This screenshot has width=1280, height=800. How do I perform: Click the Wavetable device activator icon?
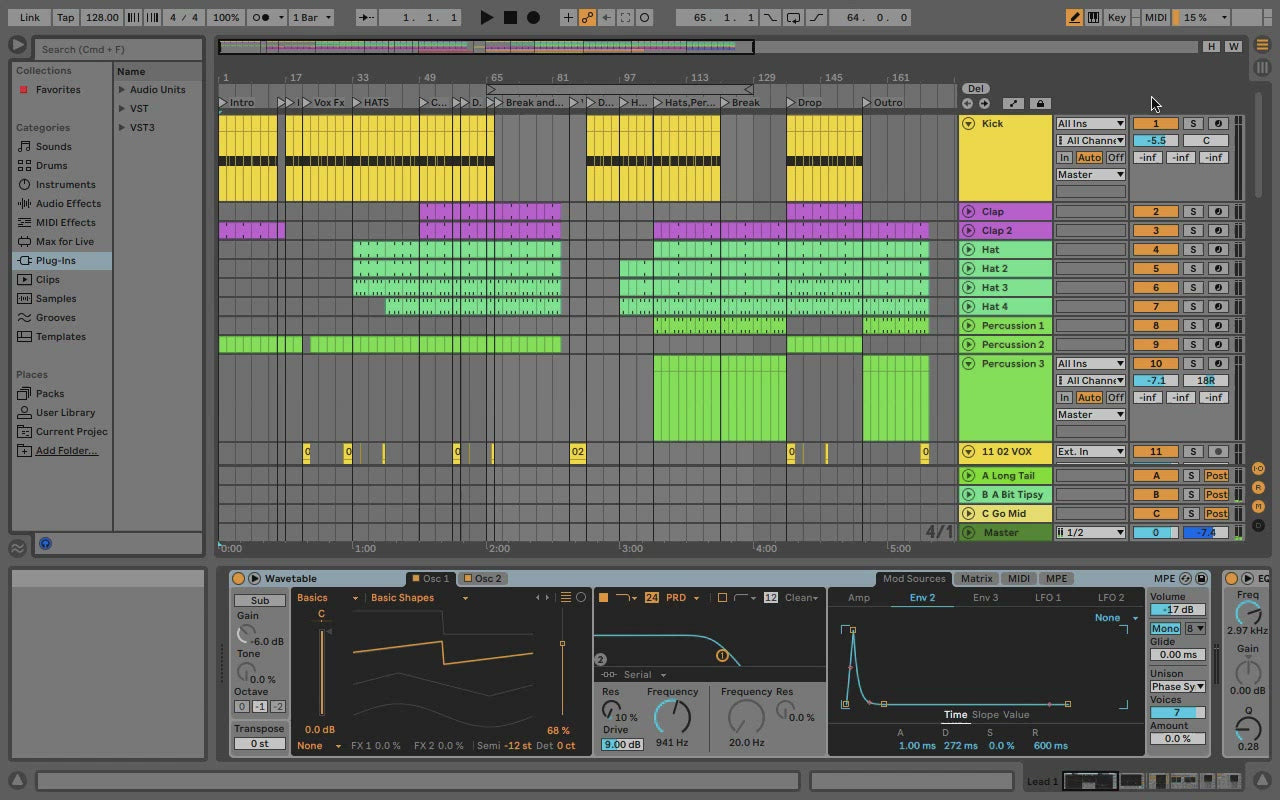click(x=238, y=578)
